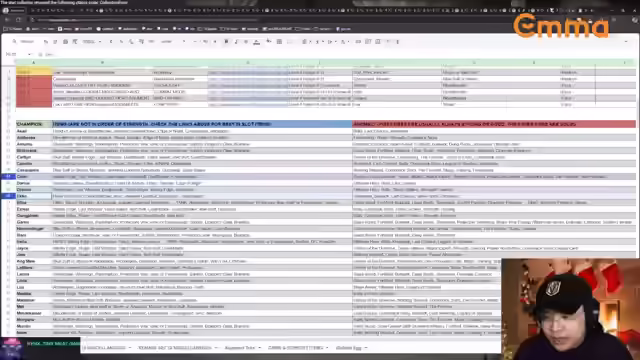Open the text wrapping dropdown
640x360 pixels.
(x=331, y=42)
